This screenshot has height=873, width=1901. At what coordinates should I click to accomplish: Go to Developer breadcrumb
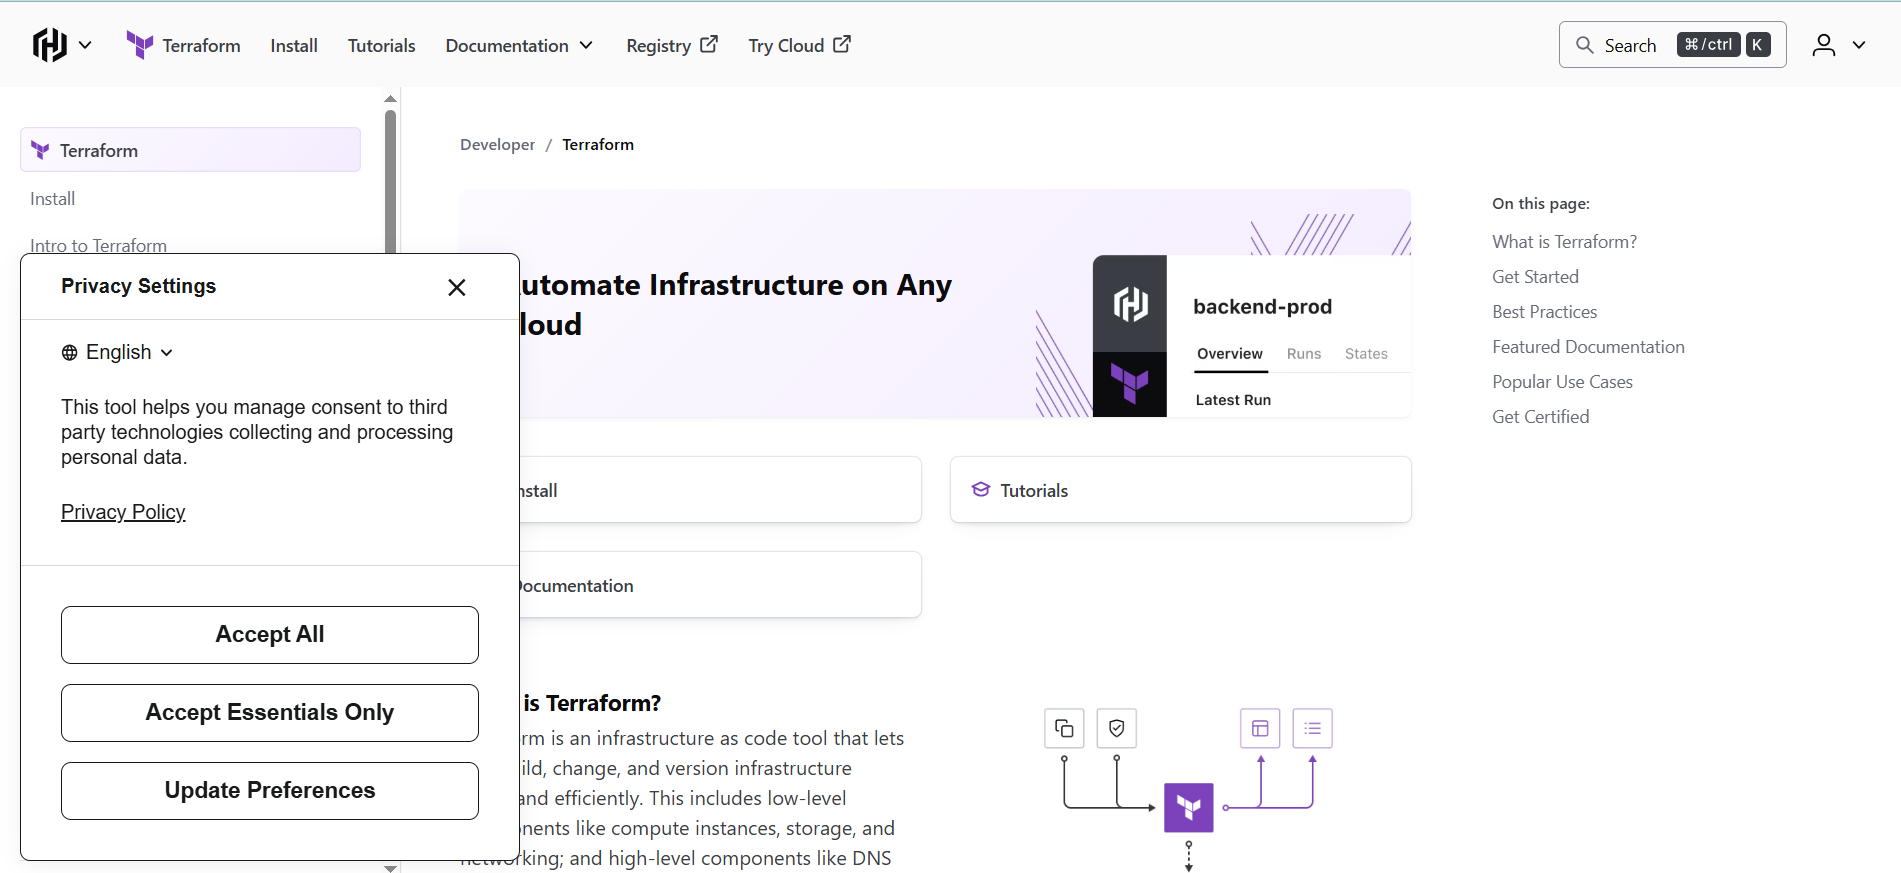tap(497, 144)
